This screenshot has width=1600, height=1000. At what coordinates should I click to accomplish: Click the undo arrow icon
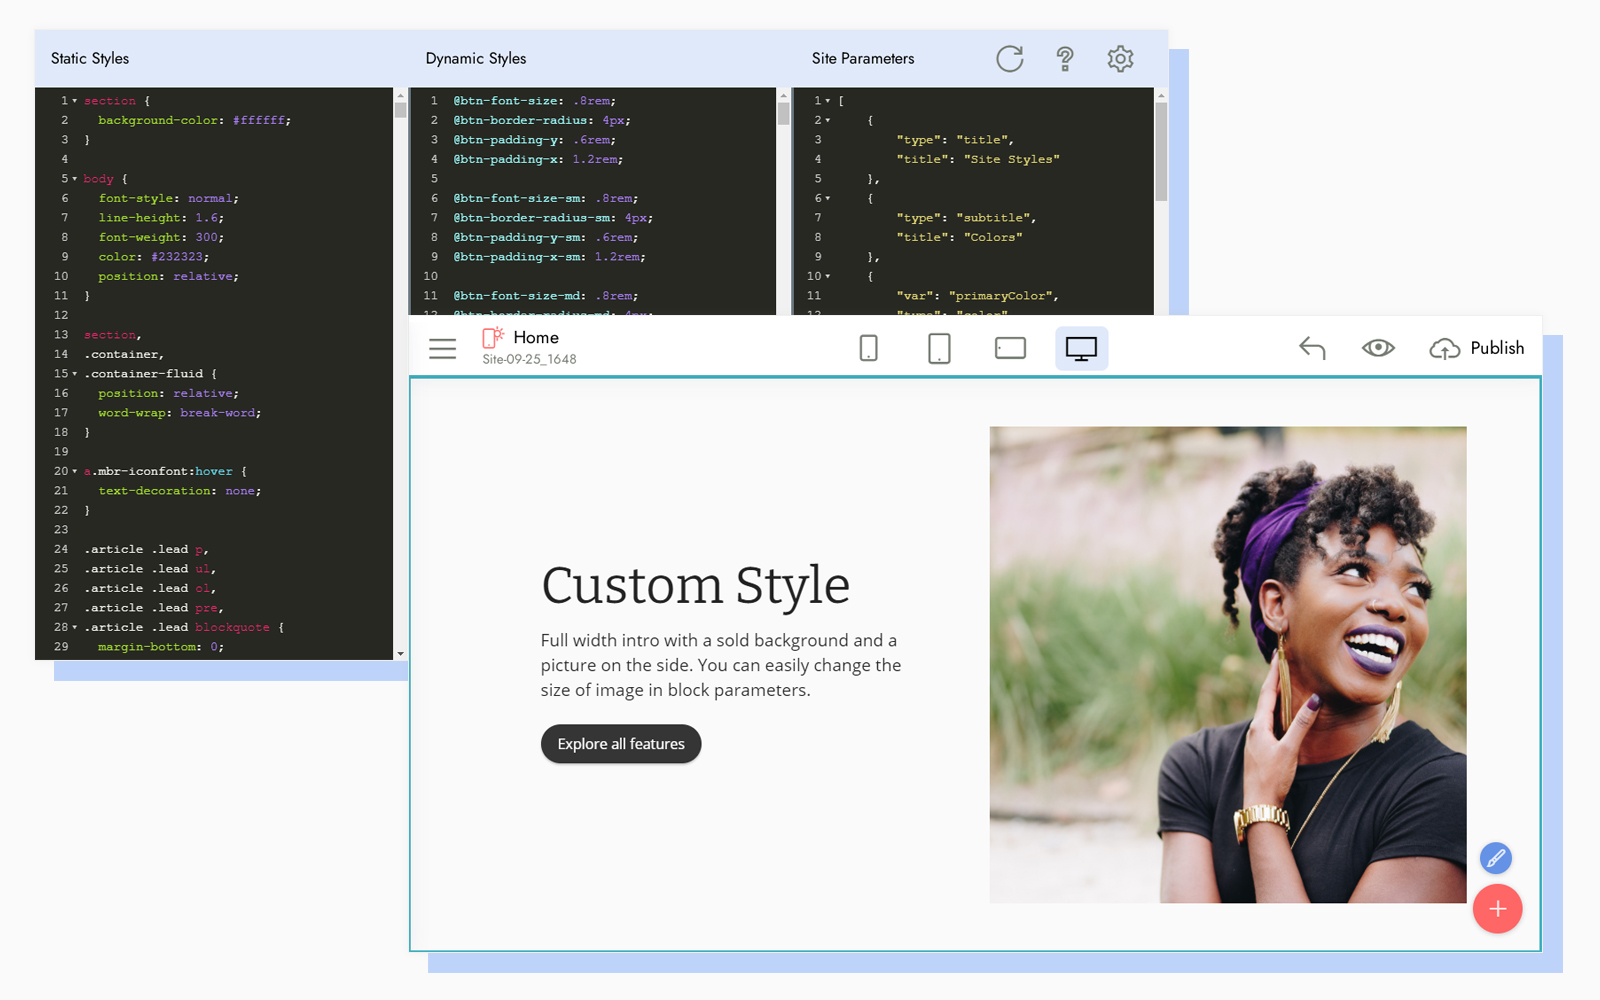[1312, 348]
